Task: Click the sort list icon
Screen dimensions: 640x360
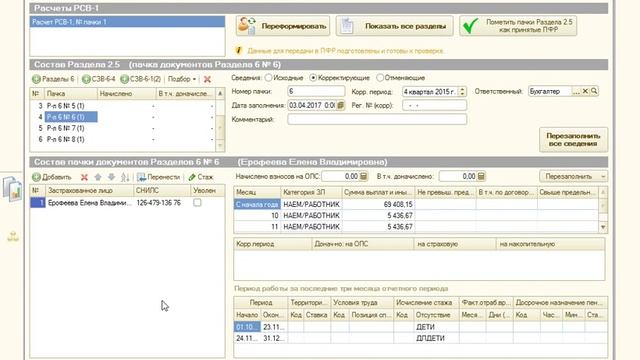Action: click(x=125, y=177)
